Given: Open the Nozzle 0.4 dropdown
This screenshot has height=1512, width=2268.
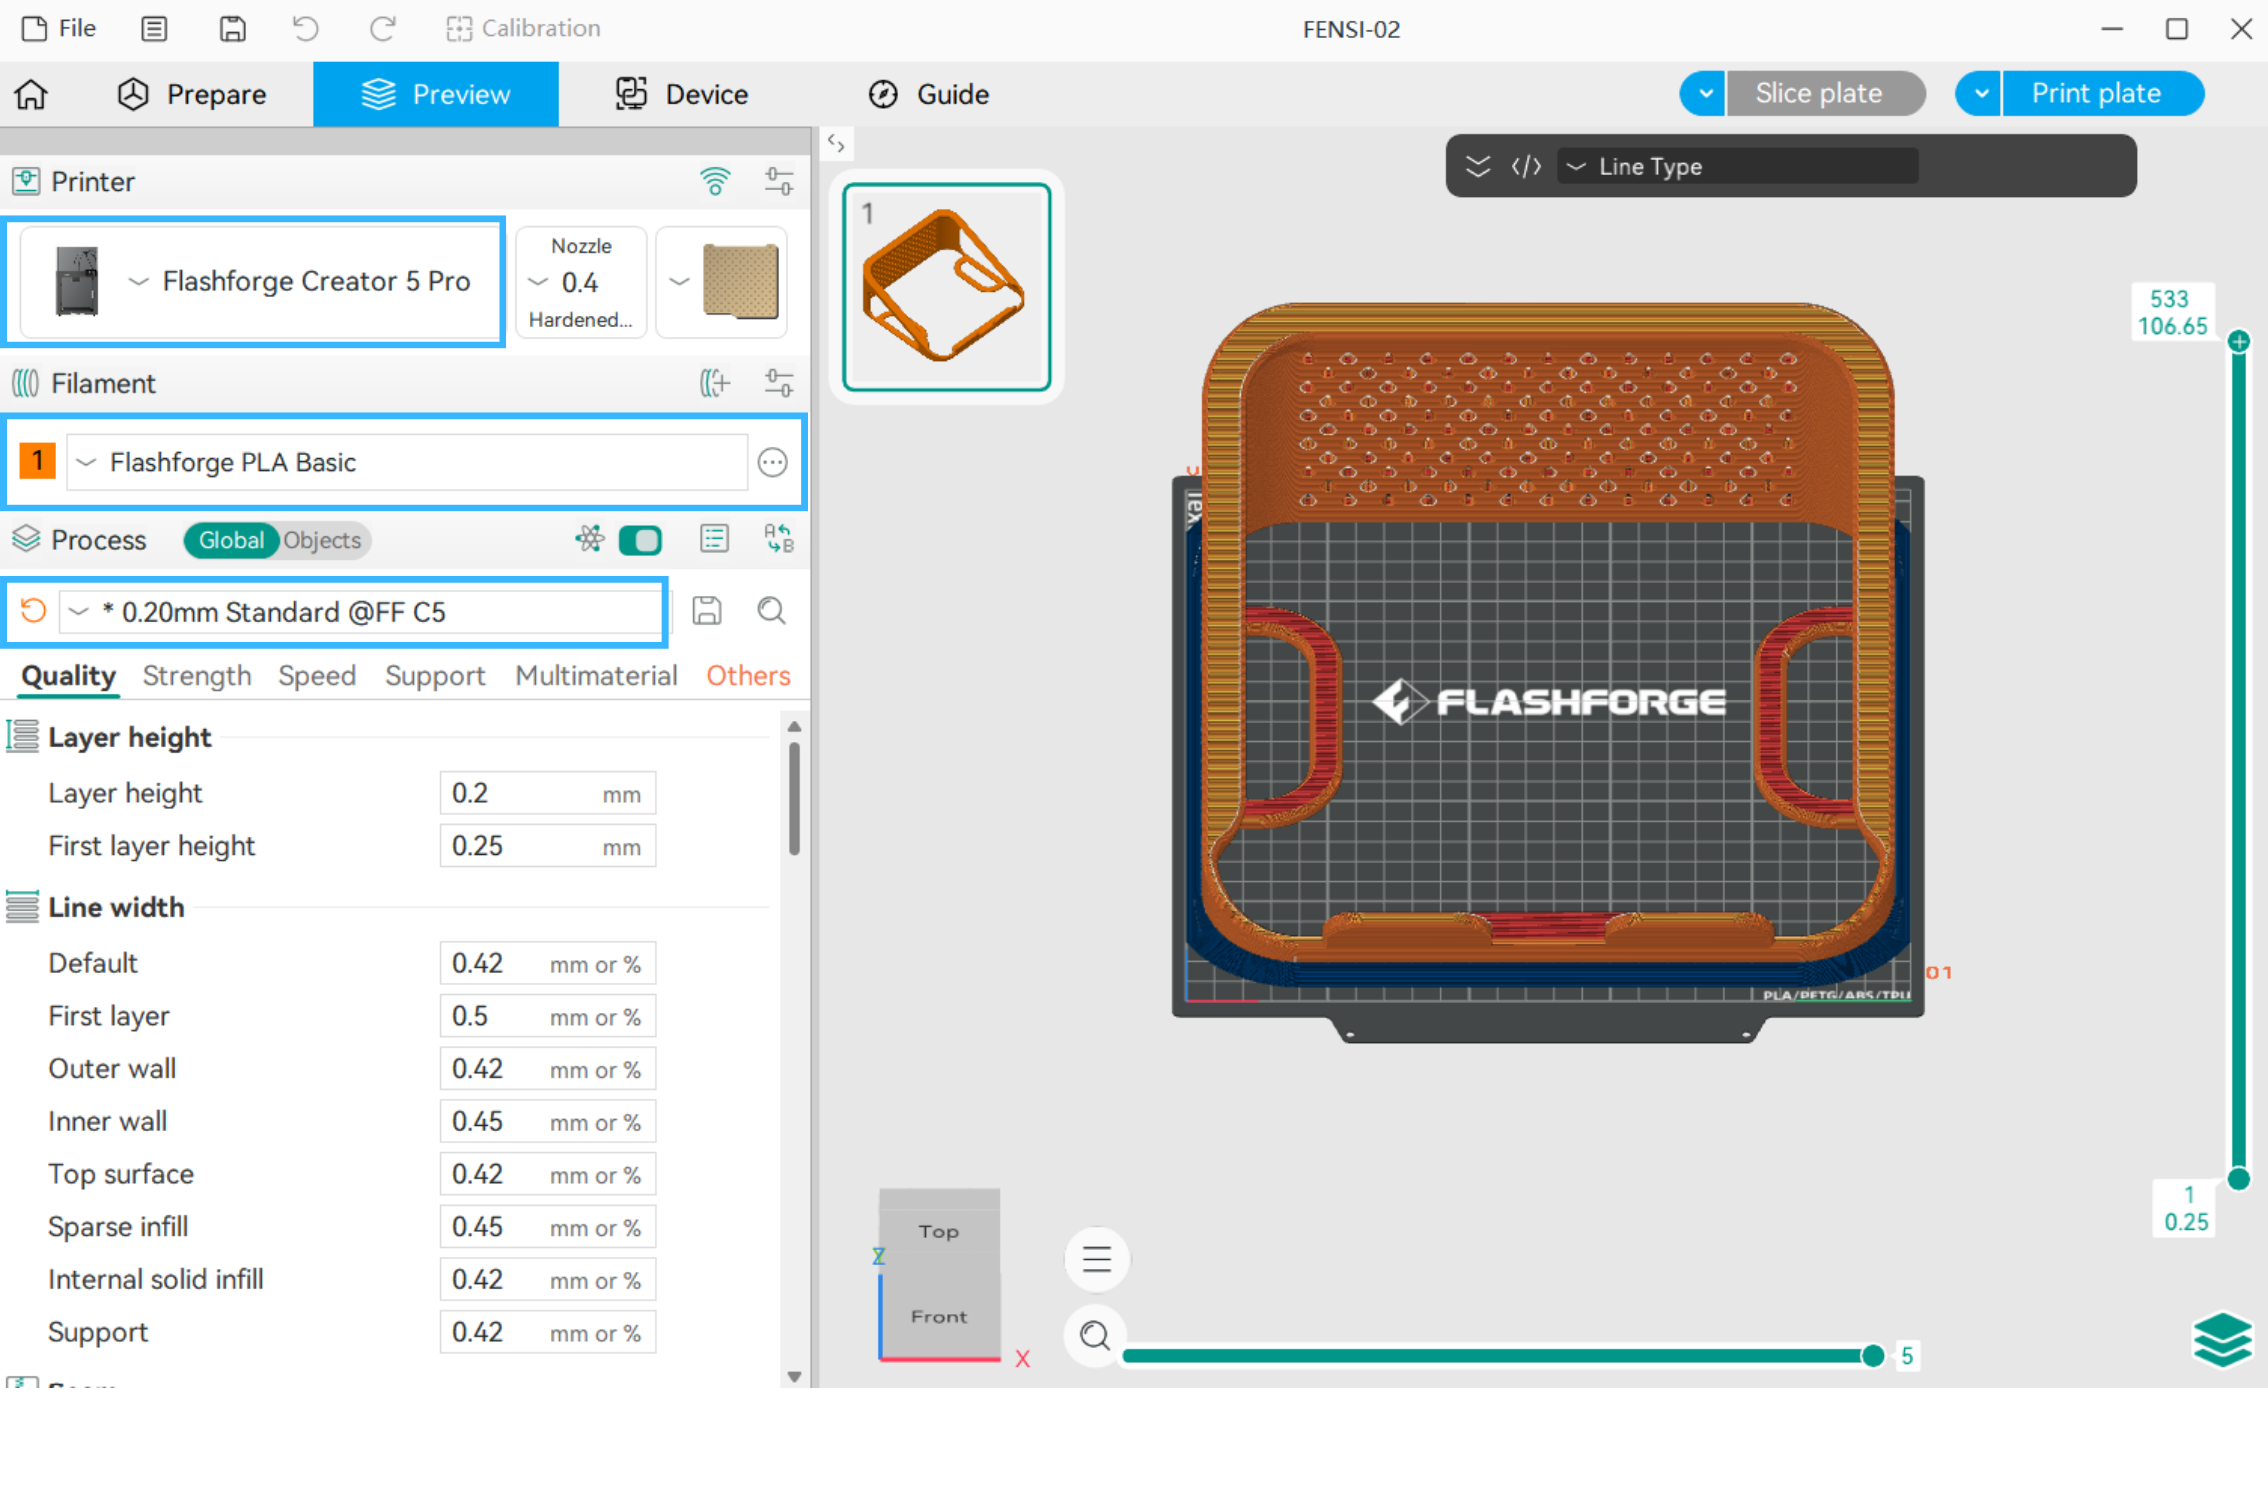Looking at the screenshot, I should point(581,282).
